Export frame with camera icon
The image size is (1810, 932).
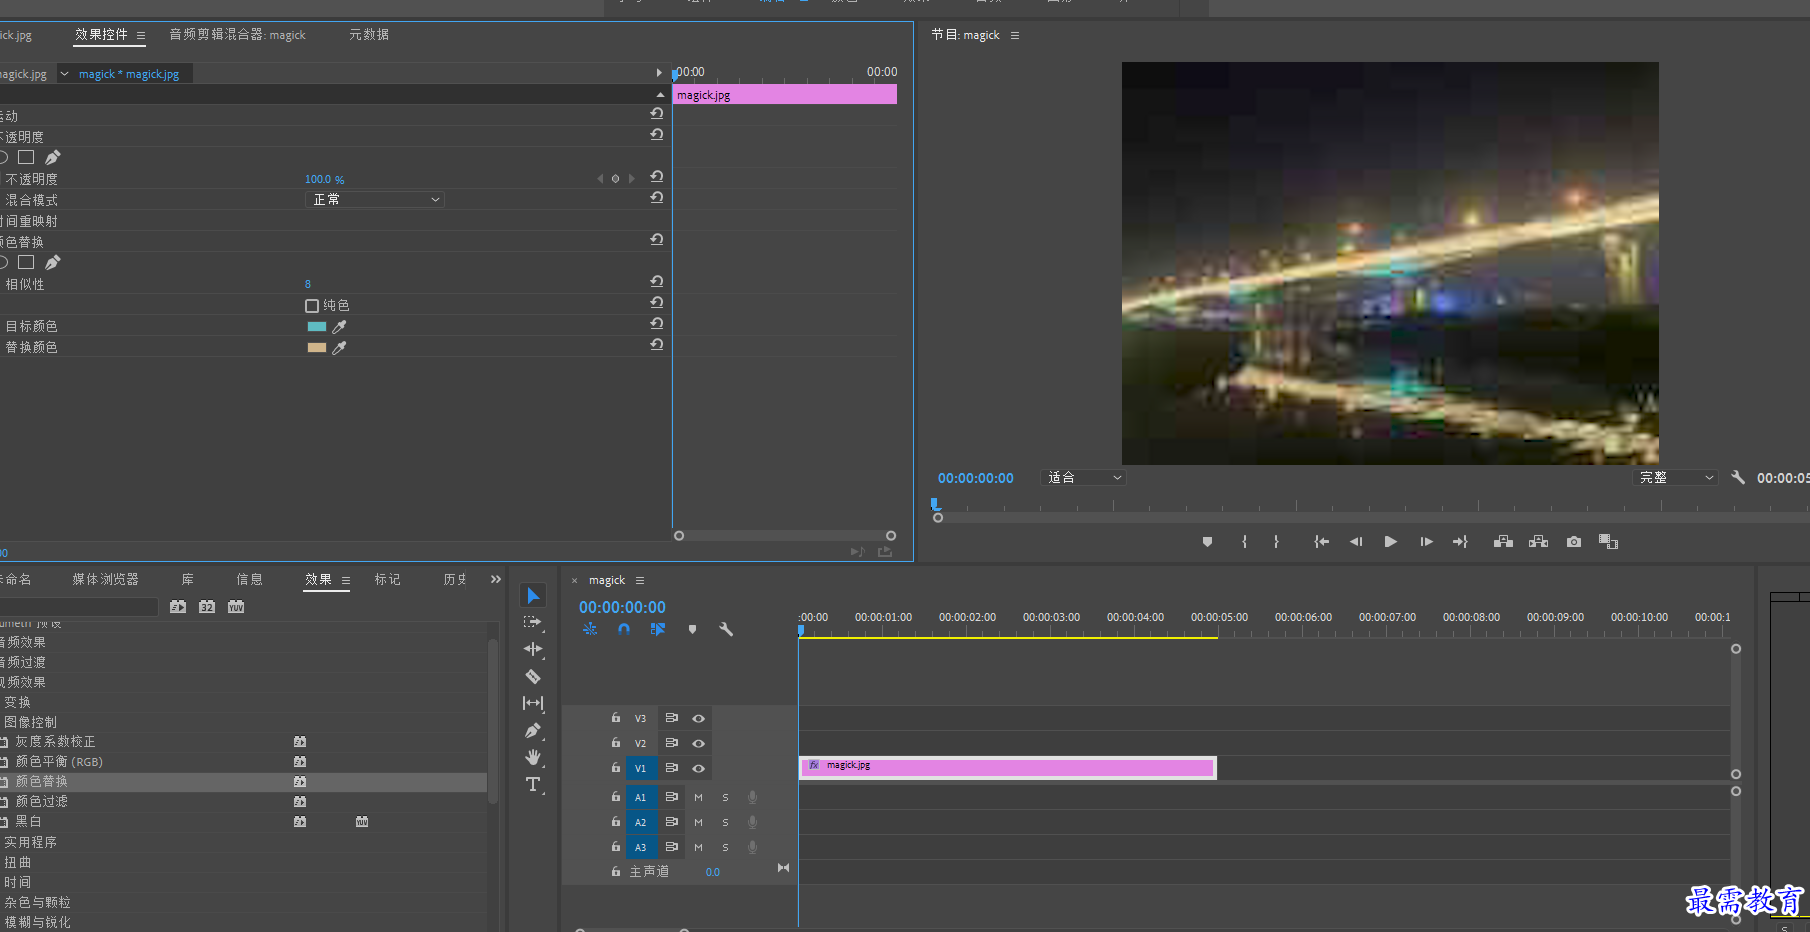pyautogui.click(x=1574, y=542)
